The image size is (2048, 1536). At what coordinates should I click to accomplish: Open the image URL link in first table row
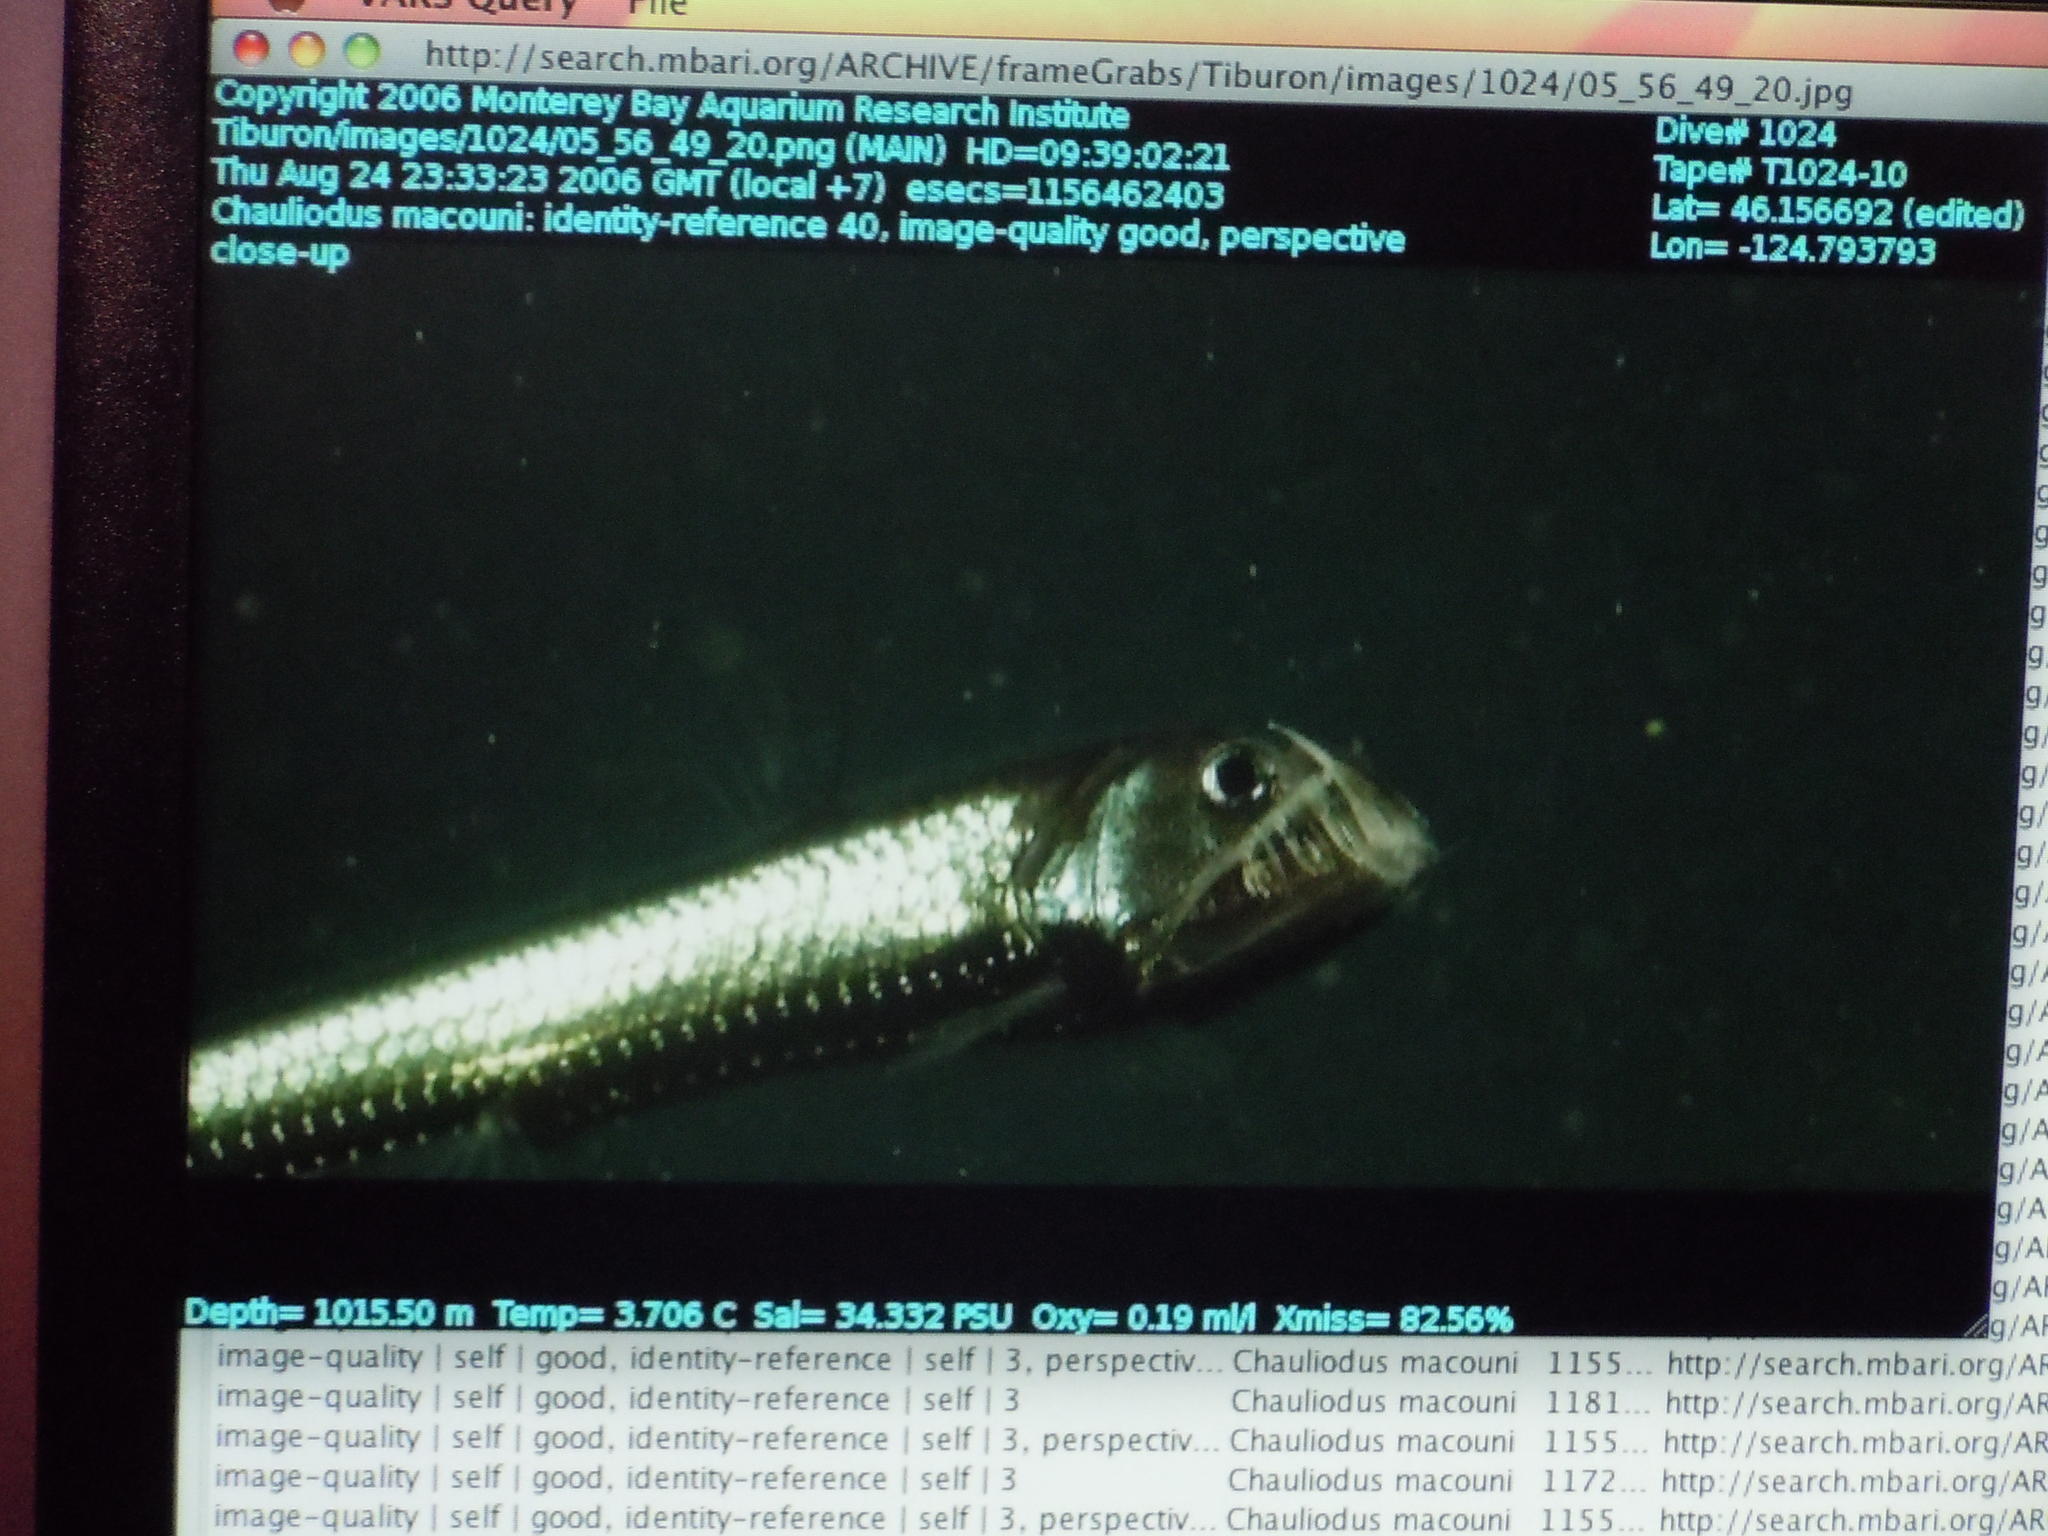point(1855,1365)
